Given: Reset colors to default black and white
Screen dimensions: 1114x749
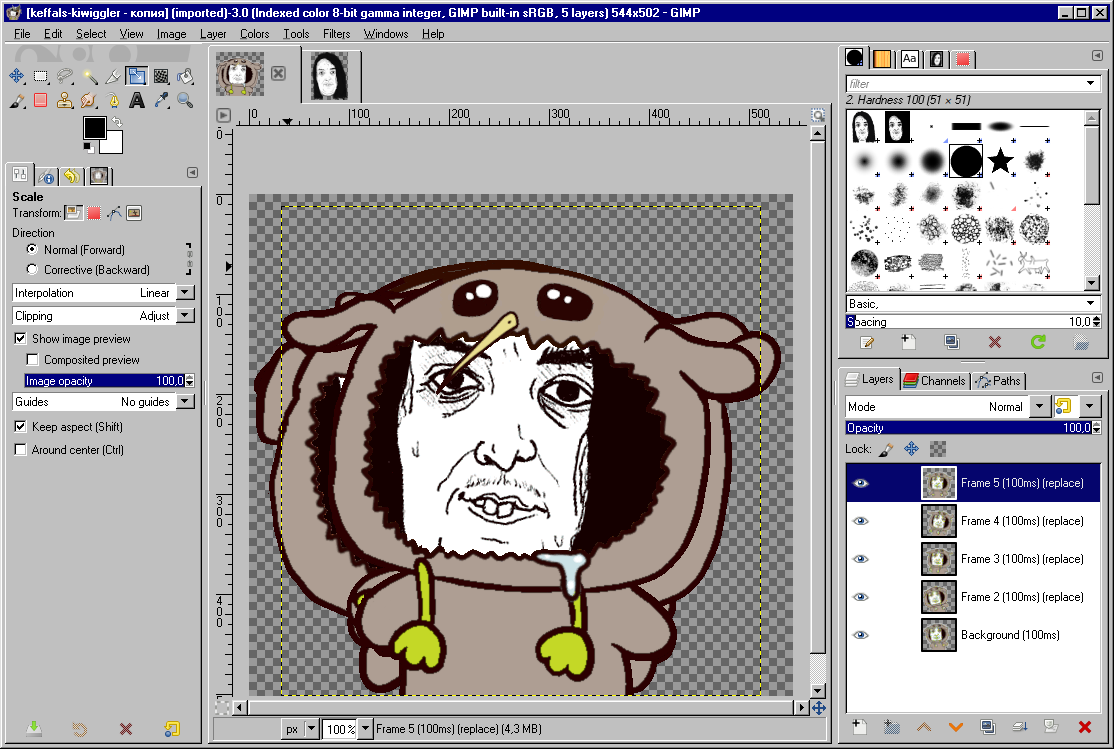Looking at the screenshot, I should tap(88, 148).
